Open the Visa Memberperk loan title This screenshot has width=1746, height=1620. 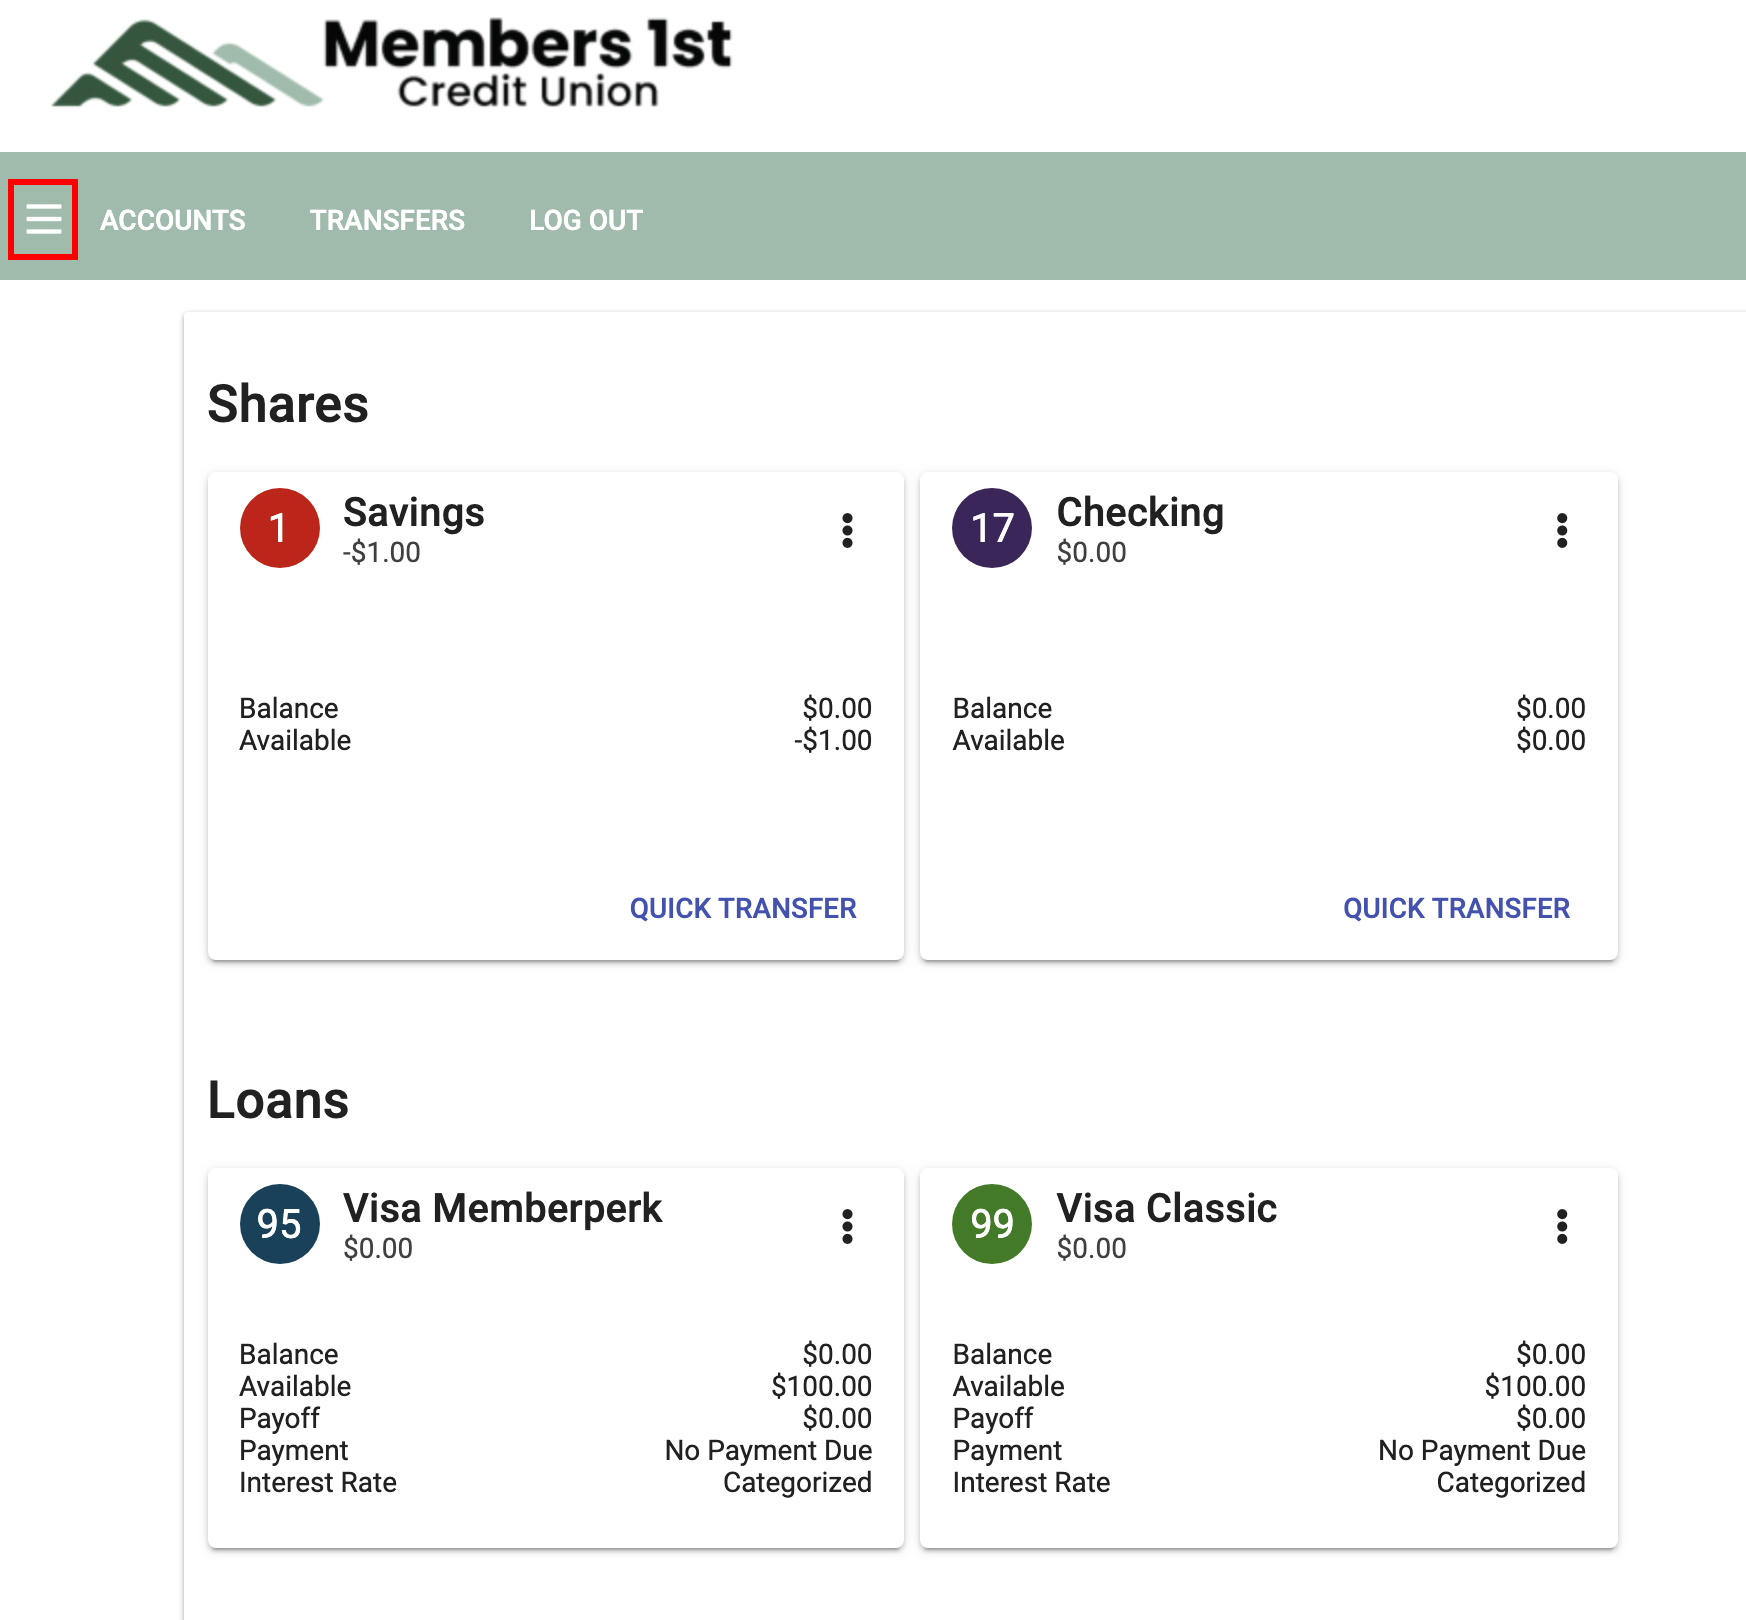(502, 1208)
